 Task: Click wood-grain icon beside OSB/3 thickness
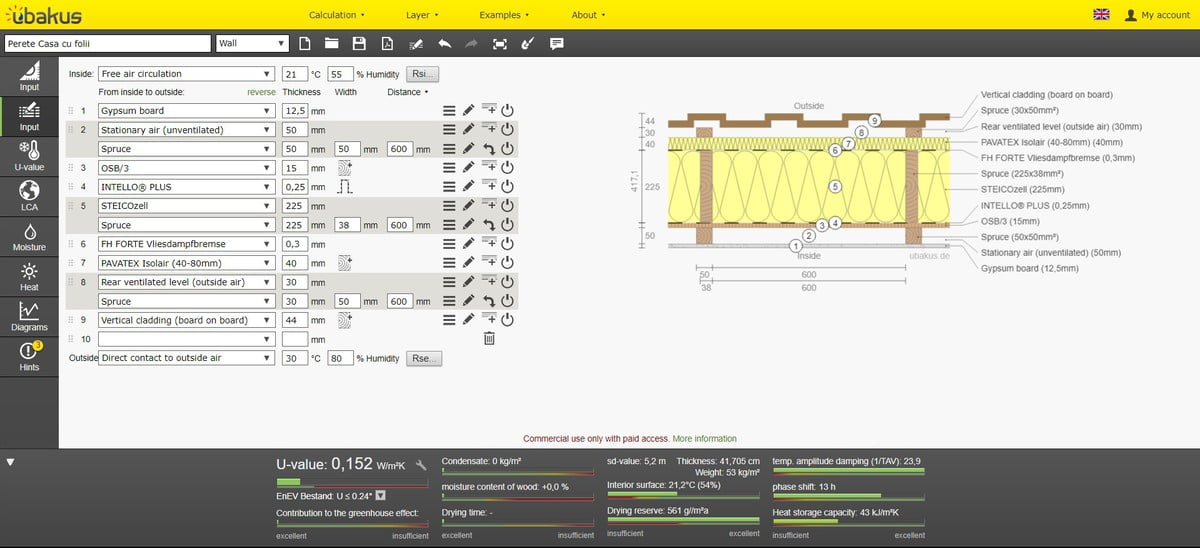(x=345, y=168)
